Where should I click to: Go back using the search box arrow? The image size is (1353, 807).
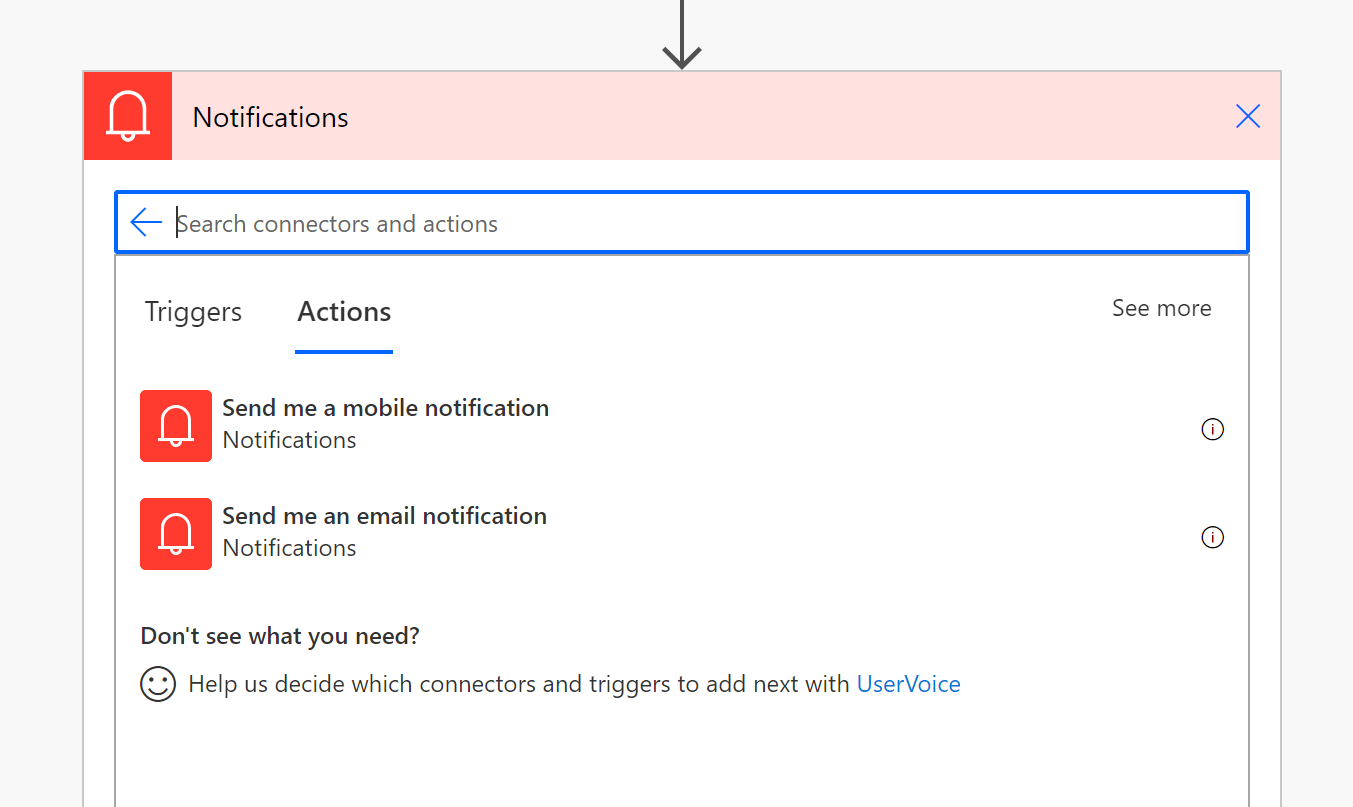pos(146,222)
